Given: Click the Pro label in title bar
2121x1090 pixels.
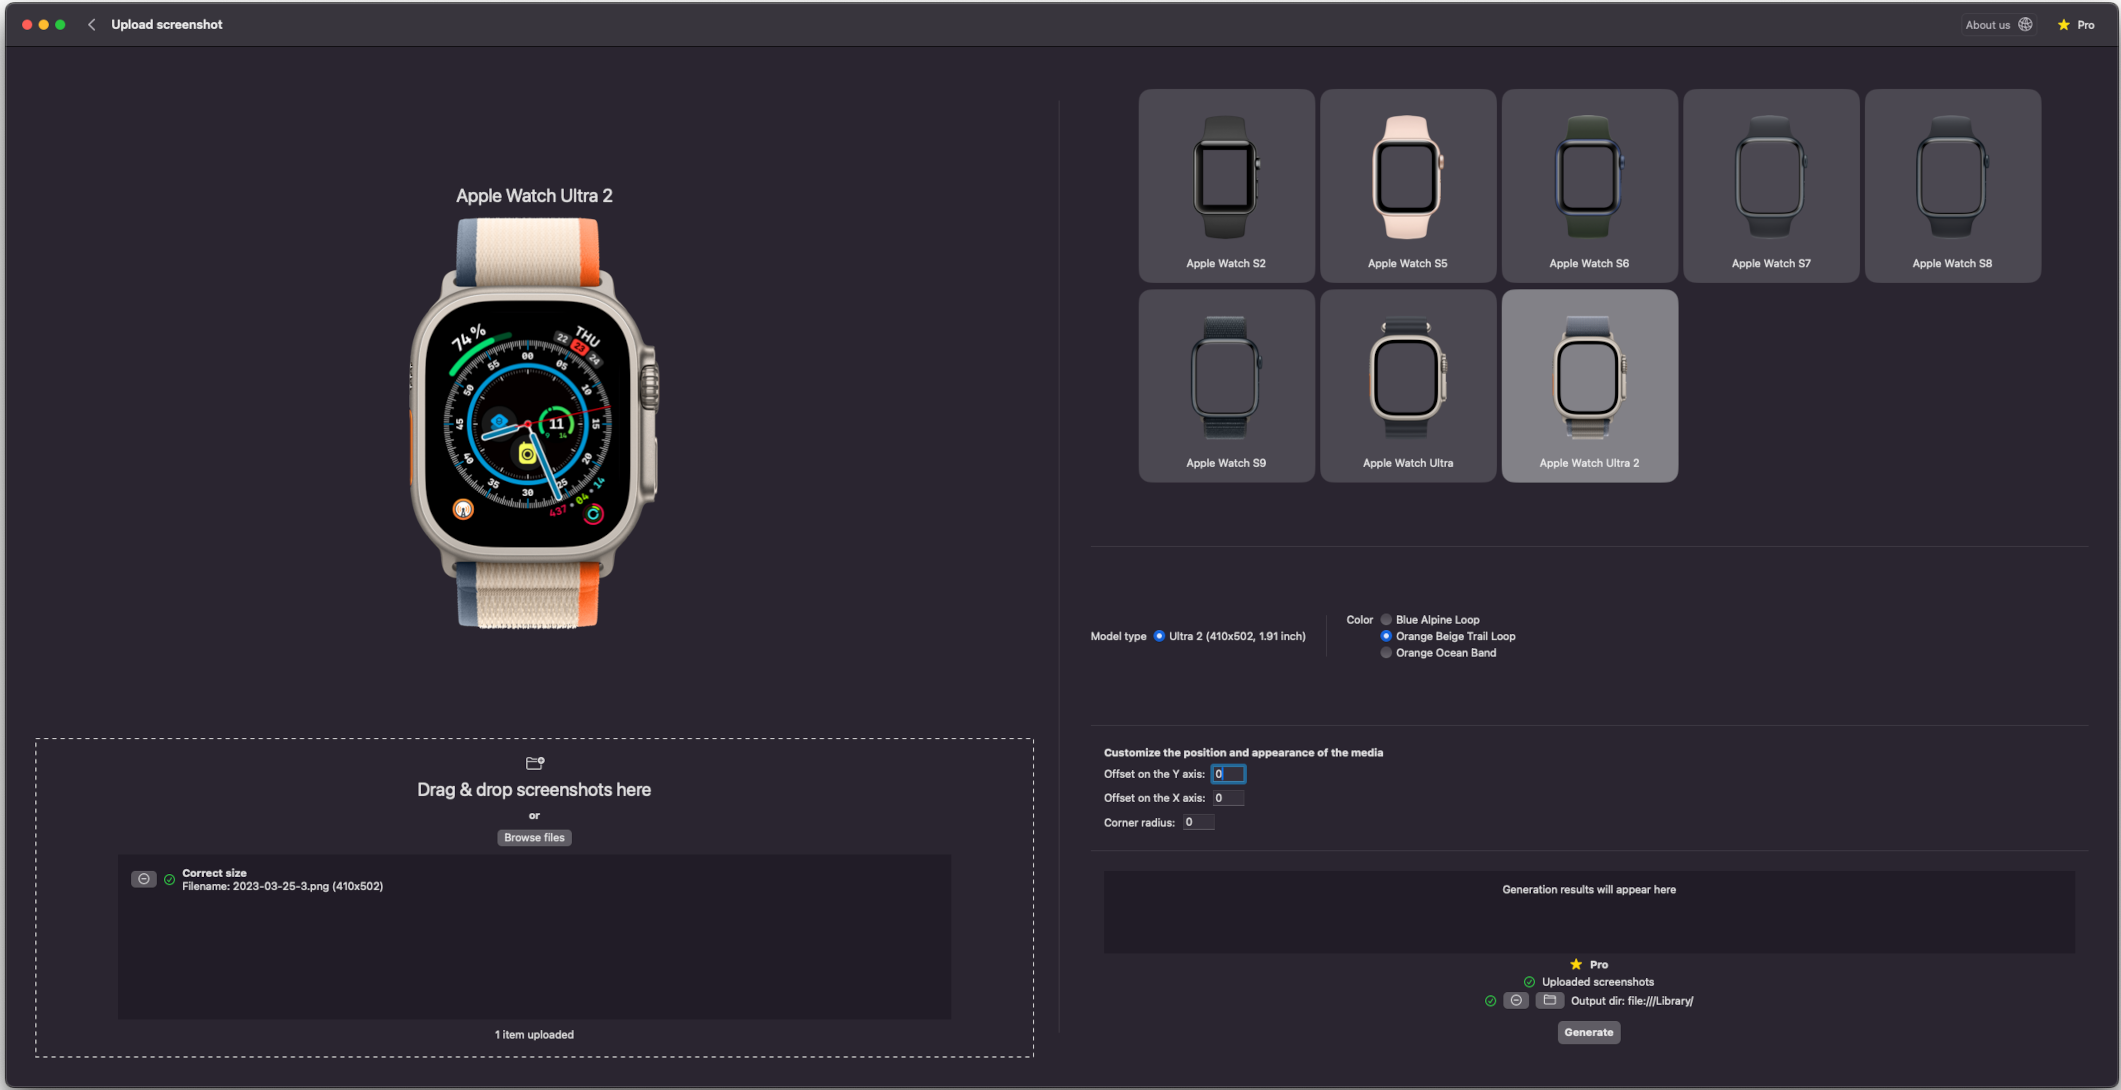Looking at the screenshot, I should (x=2086, y=25).
